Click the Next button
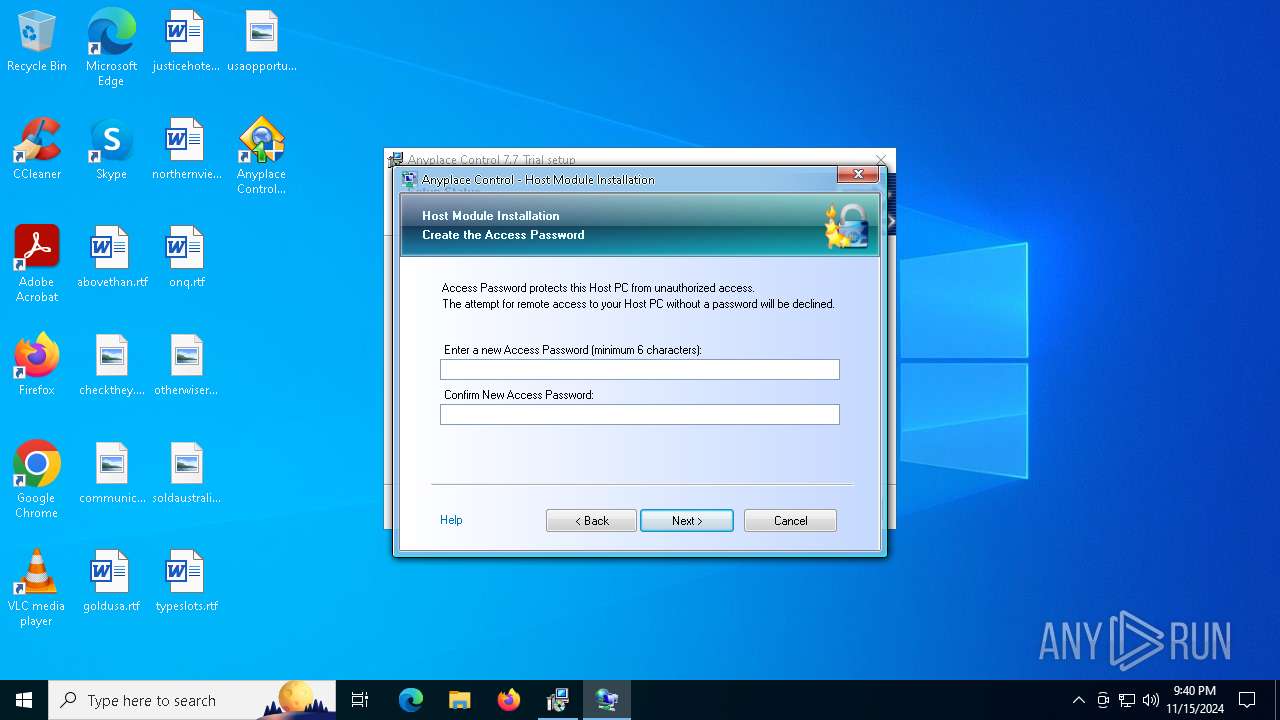The width and height of the screenshot is (1280, 720). (x=687, y=521)
